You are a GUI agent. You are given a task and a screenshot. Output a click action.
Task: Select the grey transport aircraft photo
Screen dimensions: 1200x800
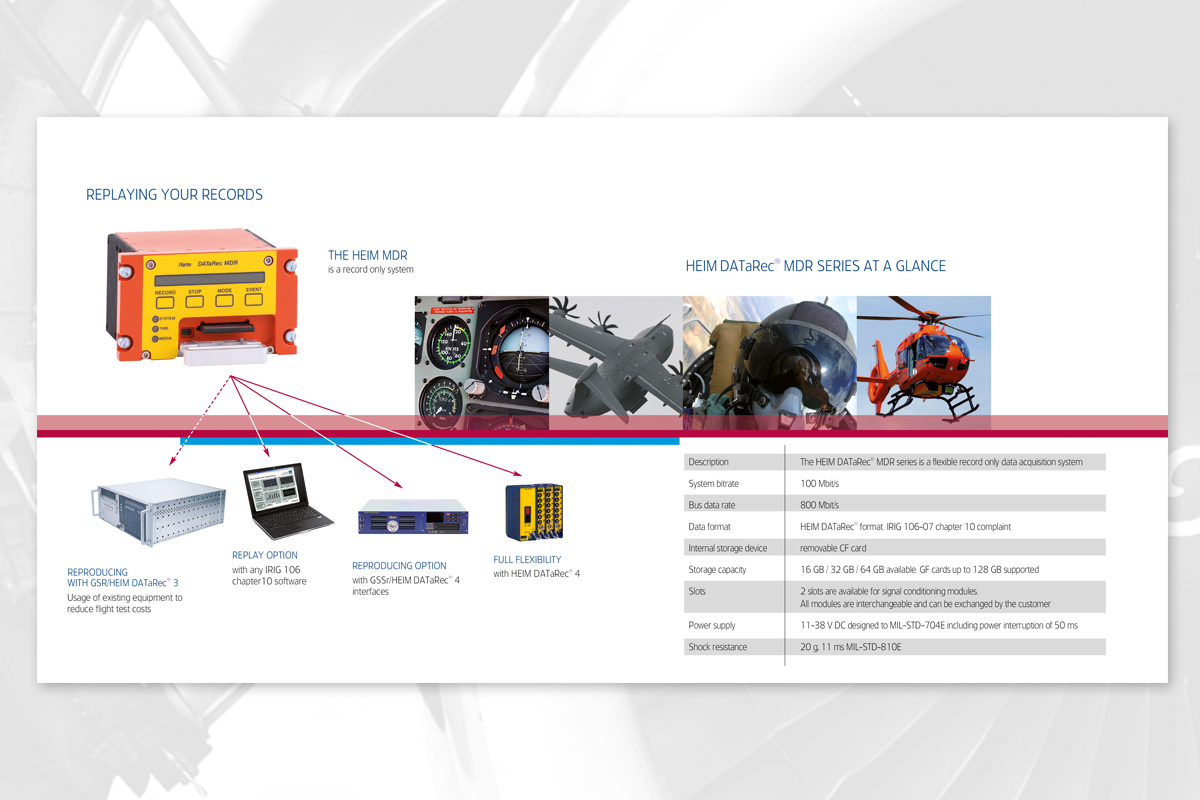click(616, 363)
